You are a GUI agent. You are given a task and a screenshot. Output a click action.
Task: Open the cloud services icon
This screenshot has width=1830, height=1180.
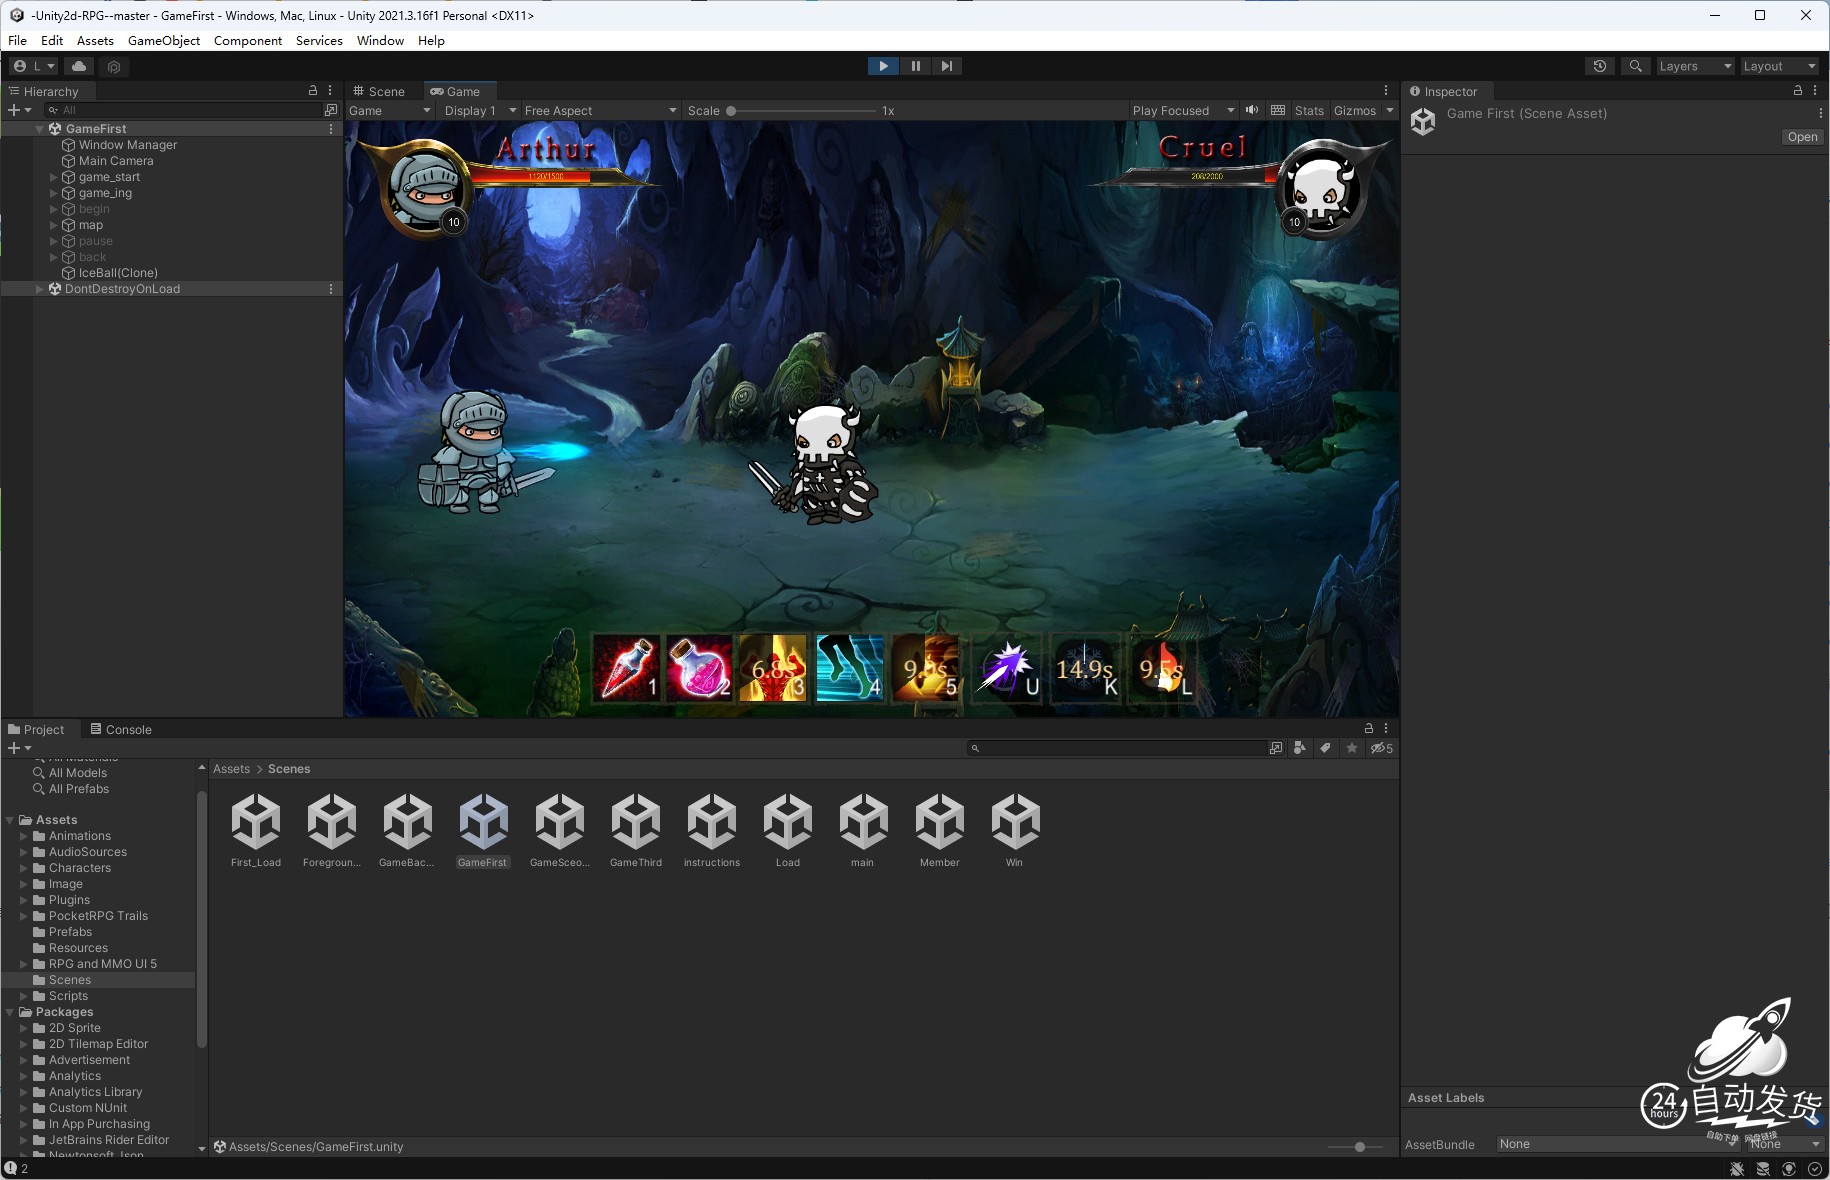tap(79, 66)
